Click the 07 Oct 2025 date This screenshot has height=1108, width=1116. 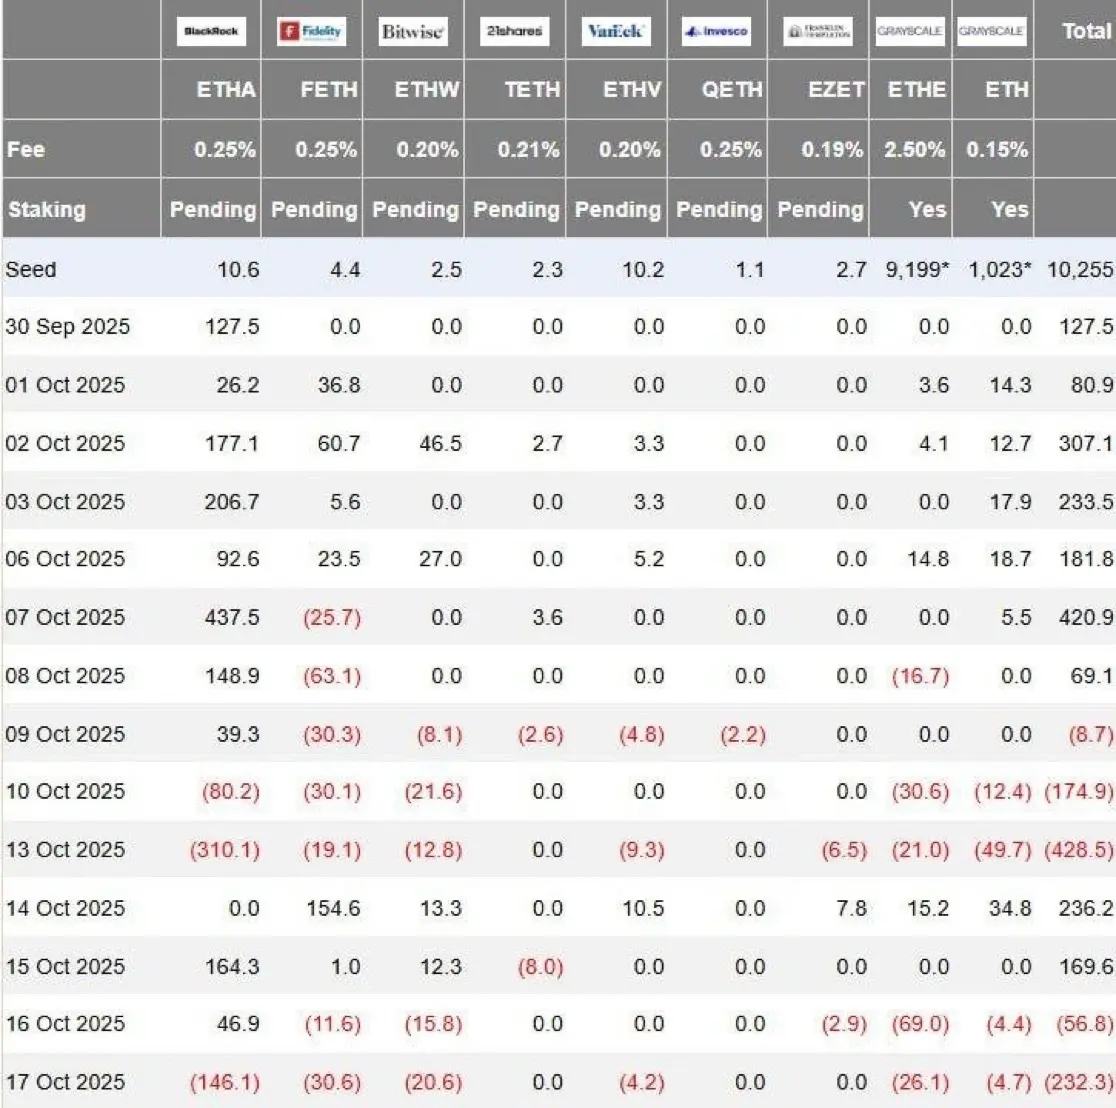[x=65, y=617]
